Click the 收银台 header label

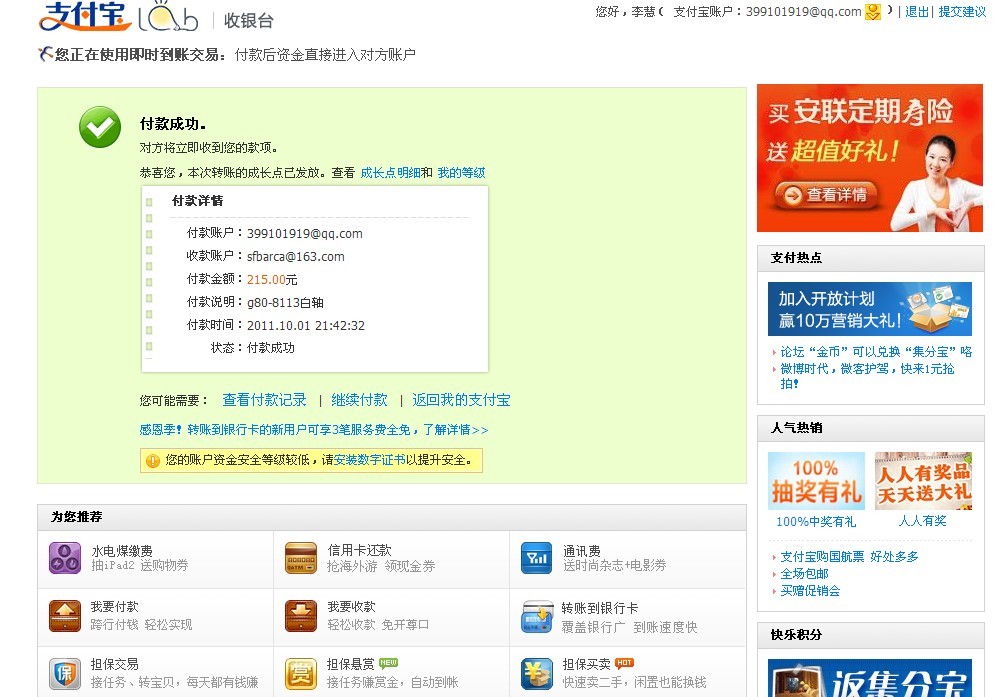[249, 20]
